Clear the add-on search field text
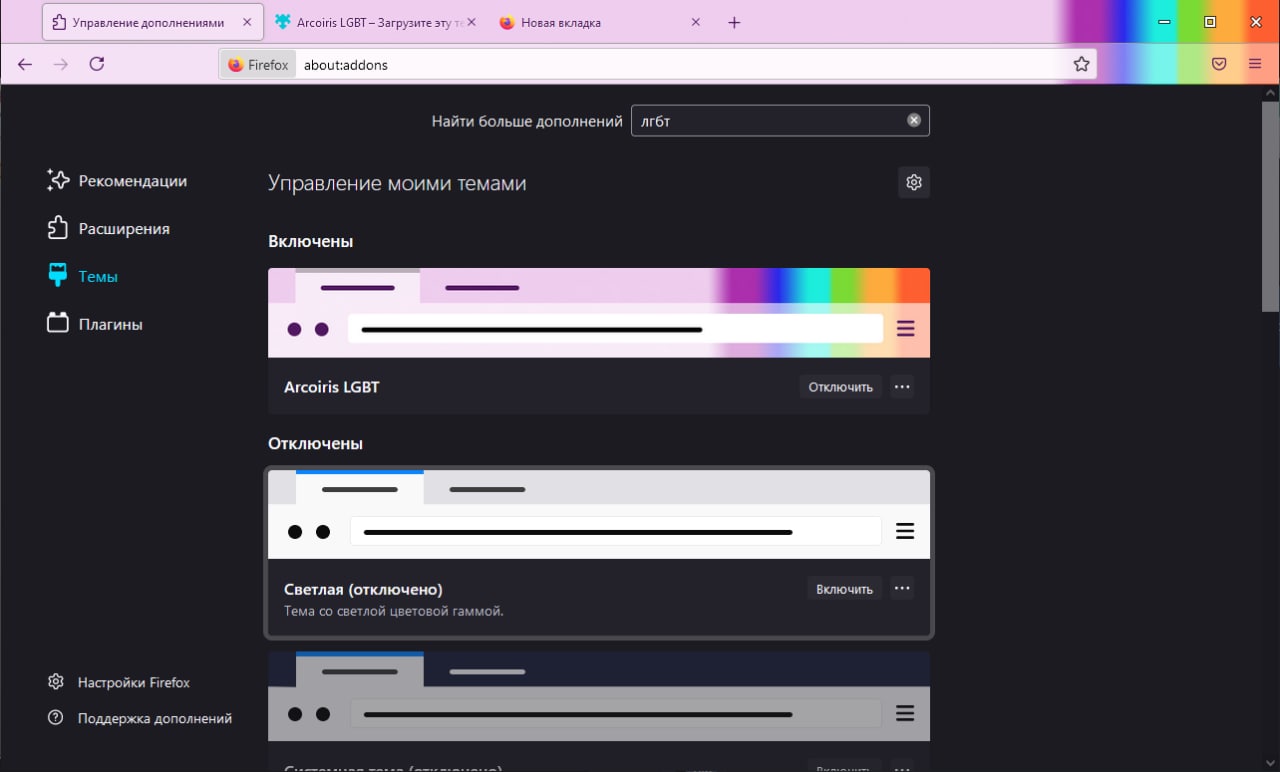Screen dimensions: 1280x772 [x=914, y=120]
